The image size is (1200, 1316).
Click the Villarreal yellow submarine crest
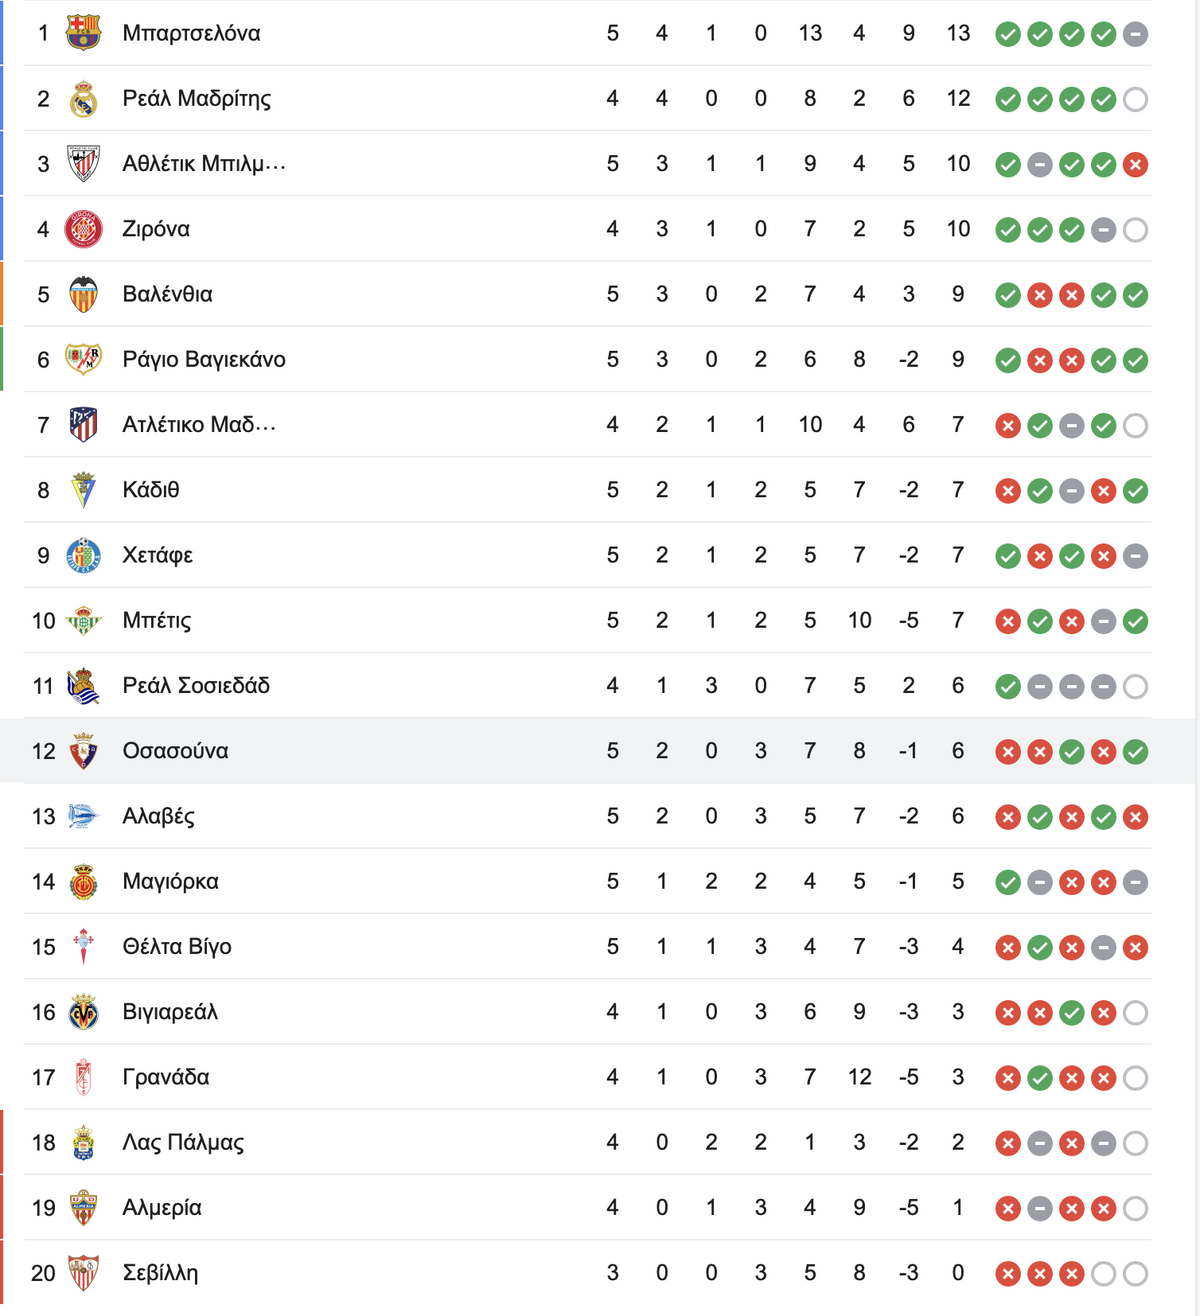coord(83,1012)
